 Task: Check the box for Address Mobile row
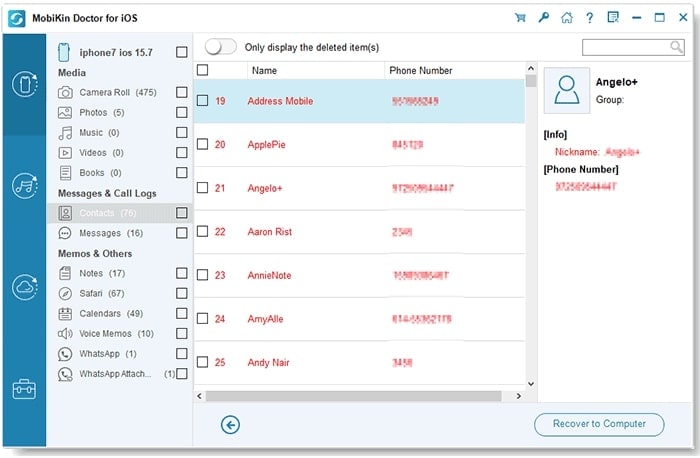click(203, 100)
